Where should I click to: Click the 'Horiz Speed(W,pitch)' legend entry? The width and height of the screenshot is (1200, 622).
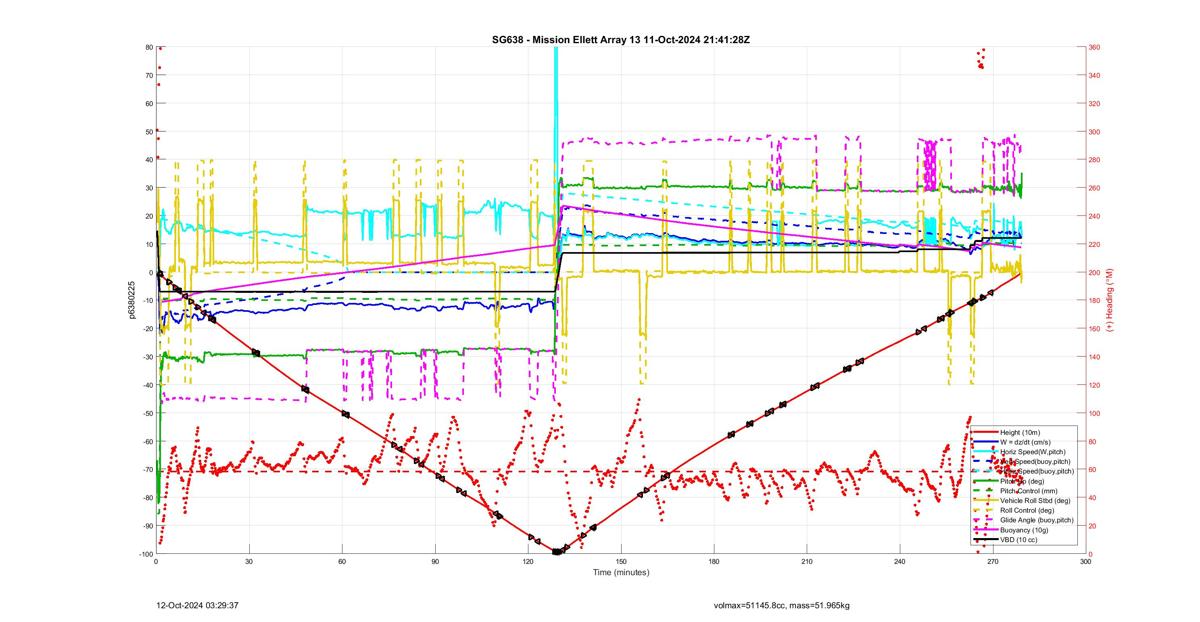point(1033,452)
